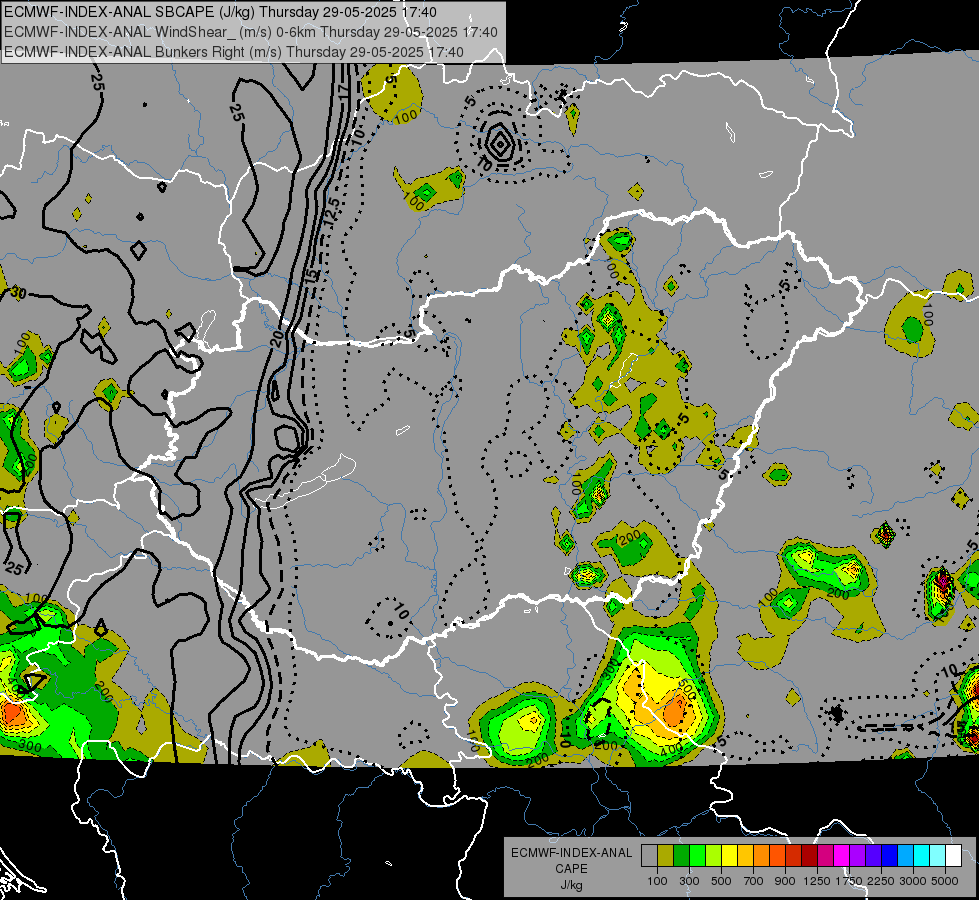Select the yellow-green lime legend swatch
Screen dimensions: 979x900
pyautogui.click(x=713, y=855)
